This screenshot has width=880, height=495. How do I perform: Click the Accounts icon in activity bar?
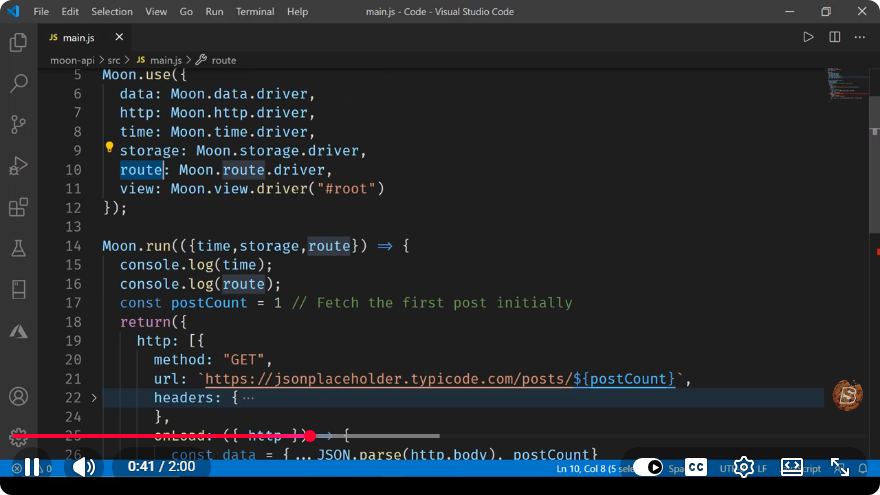19,396
